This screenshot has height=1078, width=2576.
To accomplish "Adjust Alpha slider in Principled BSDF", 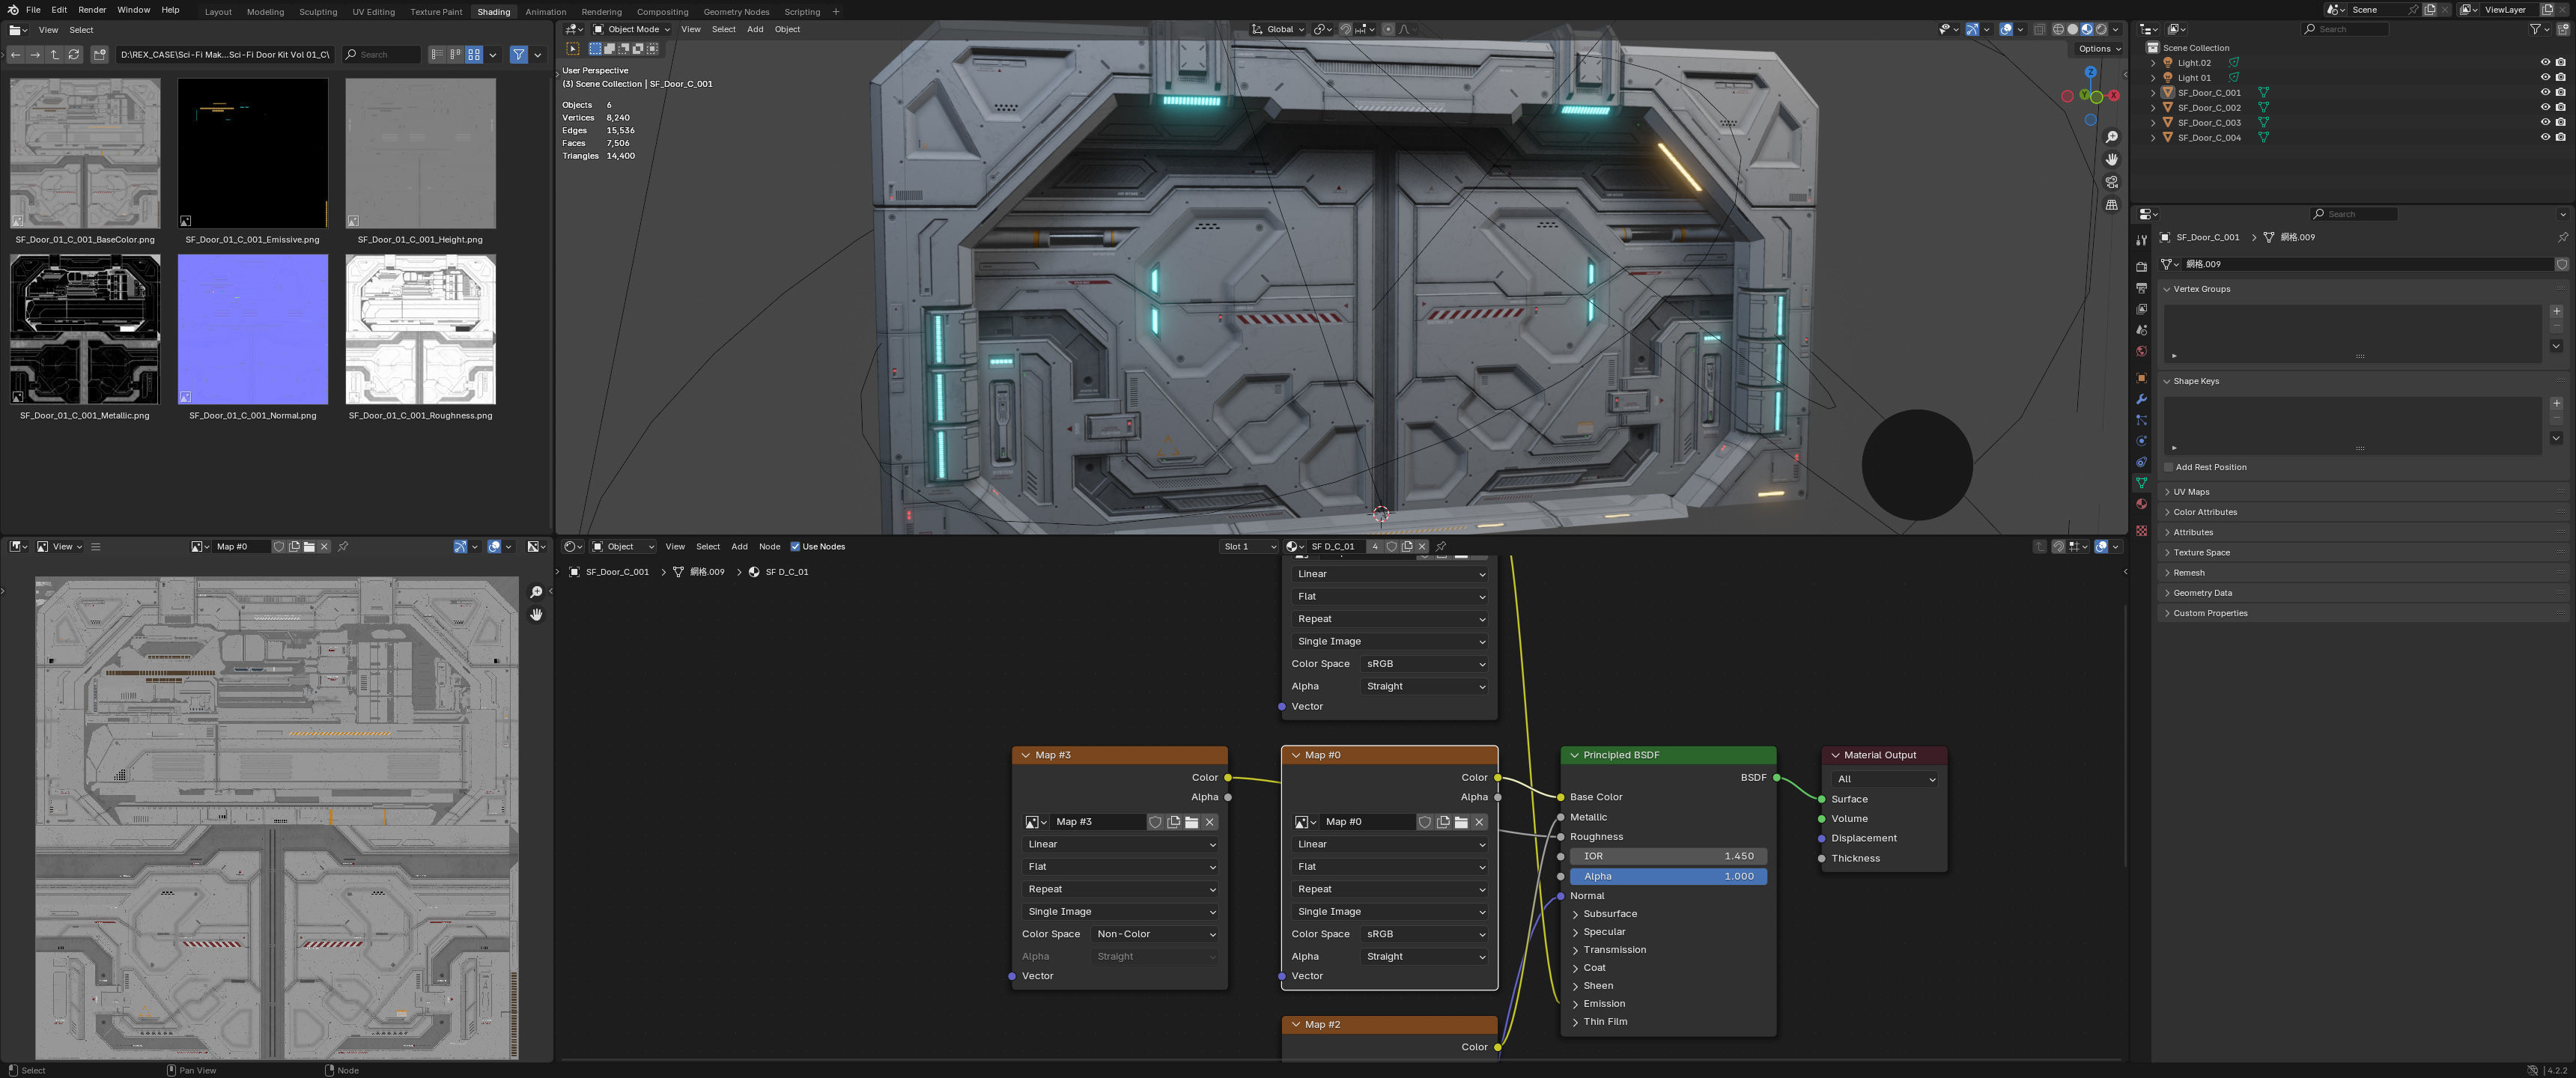I will coord(1668,876).
